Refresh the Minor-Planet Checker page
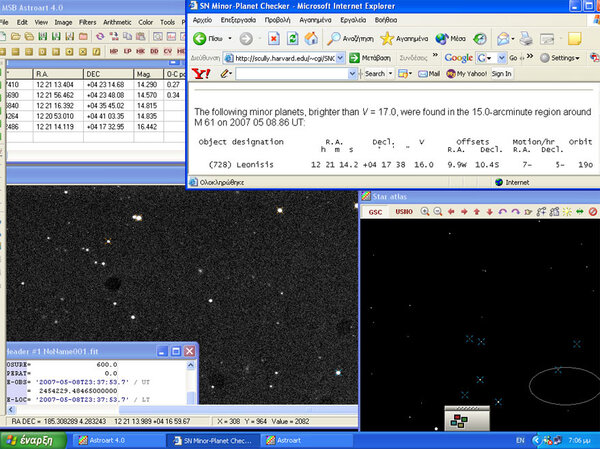Screen dimensions: 600x449 pos(293,38)
